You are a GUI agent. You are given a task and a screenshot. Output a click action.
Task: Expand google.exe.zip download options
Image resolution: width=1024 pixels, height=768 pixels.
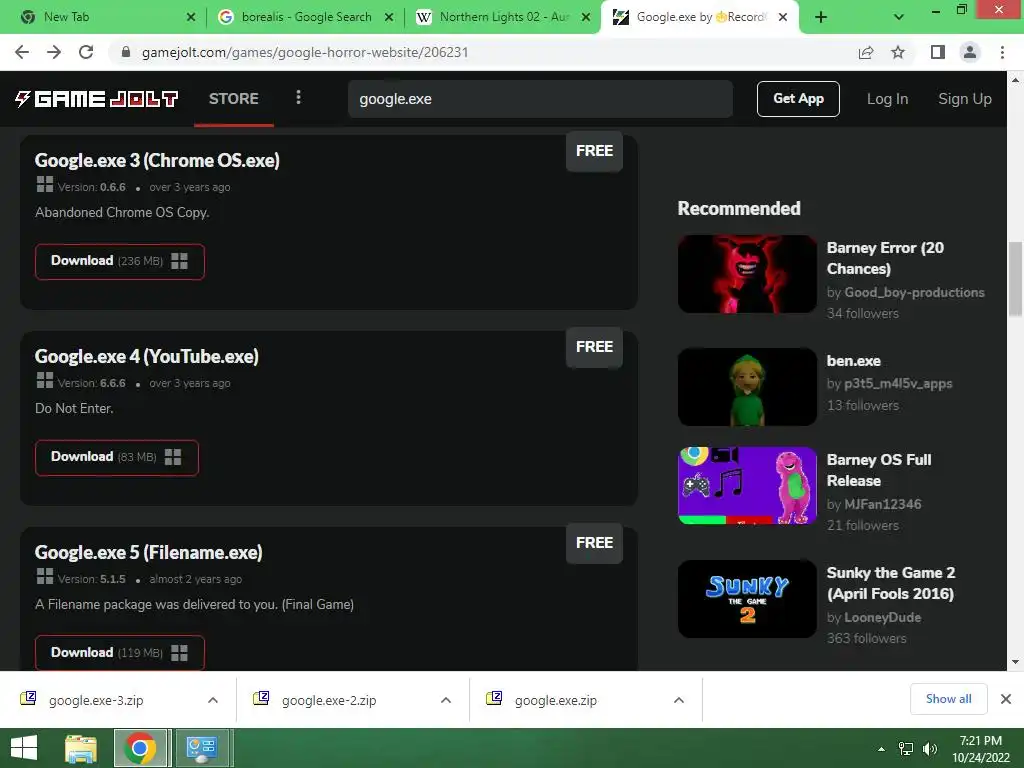click(x=679, y=700)
